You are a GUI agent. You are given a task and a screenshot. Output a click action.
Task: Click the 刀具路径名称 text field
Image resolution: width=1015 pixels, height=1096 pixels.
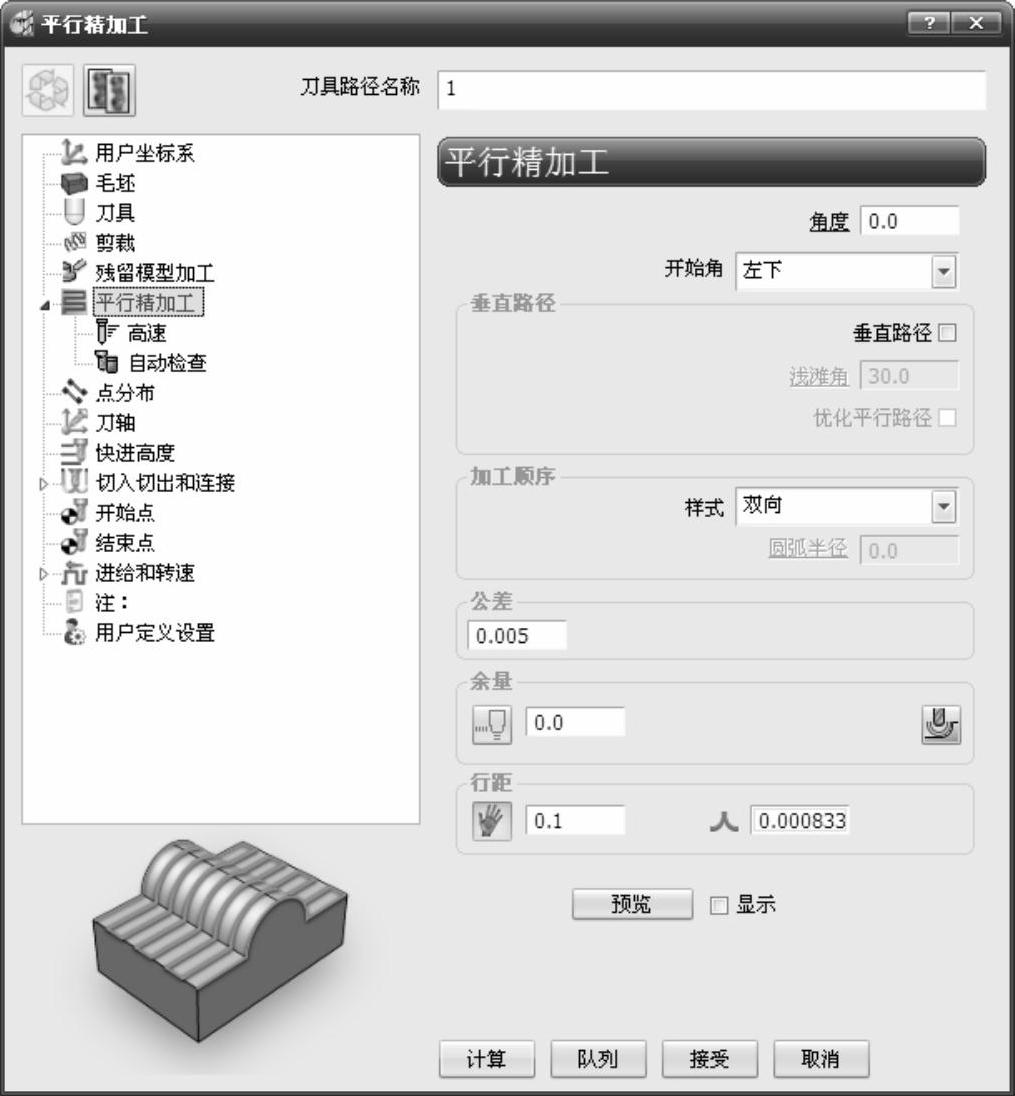click(712, 89)
